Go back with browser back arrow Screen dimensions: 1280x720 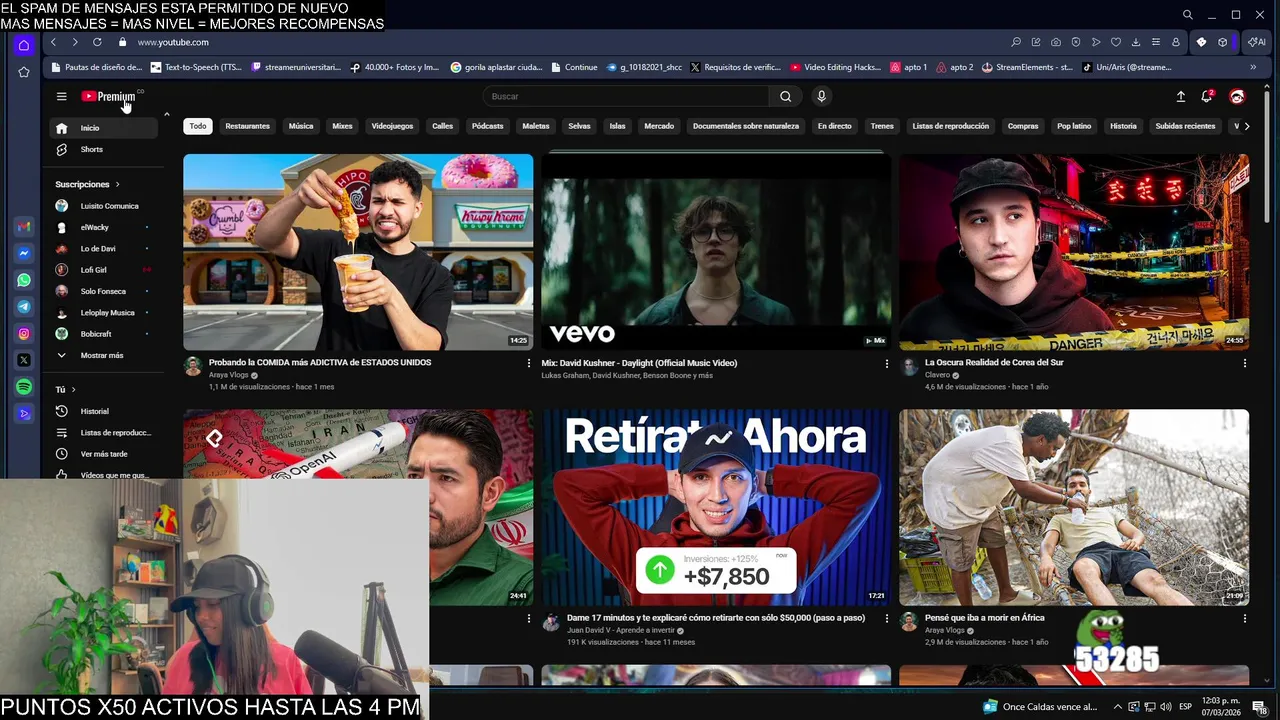click(51, 42)
